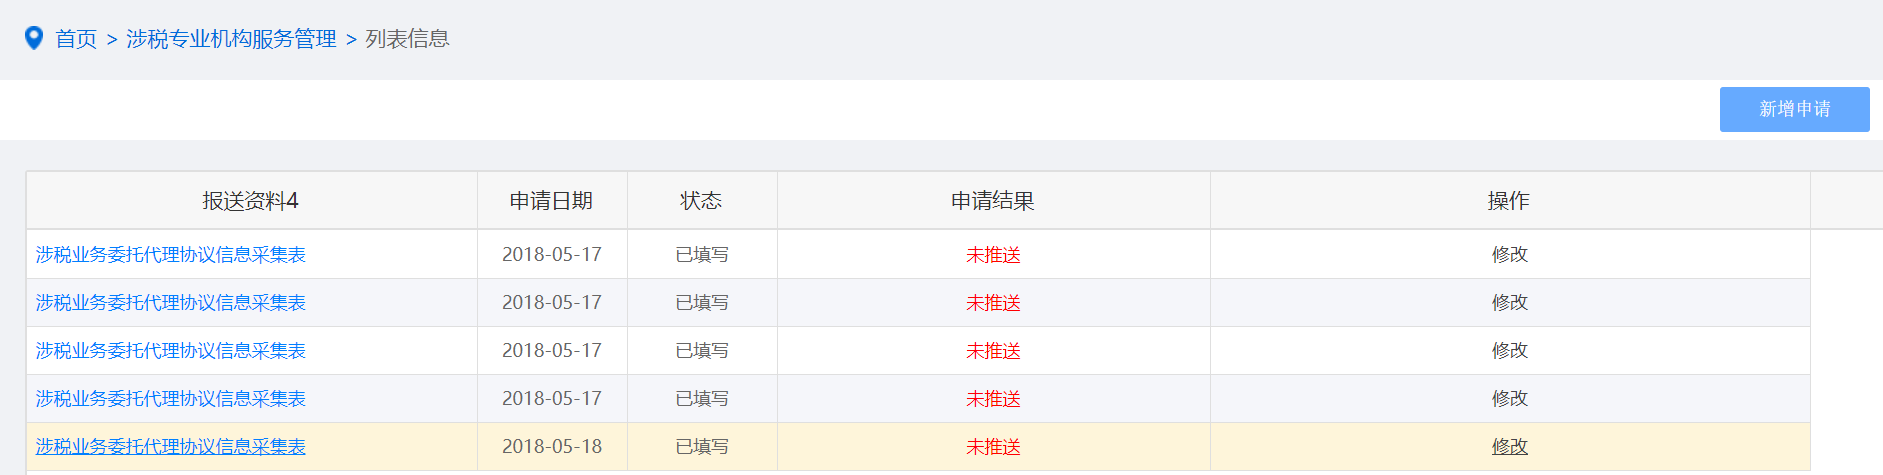Click the 列表信息 breadcrumb text
The width and height of the screenshot is (1883, 475).
(407, 39)
